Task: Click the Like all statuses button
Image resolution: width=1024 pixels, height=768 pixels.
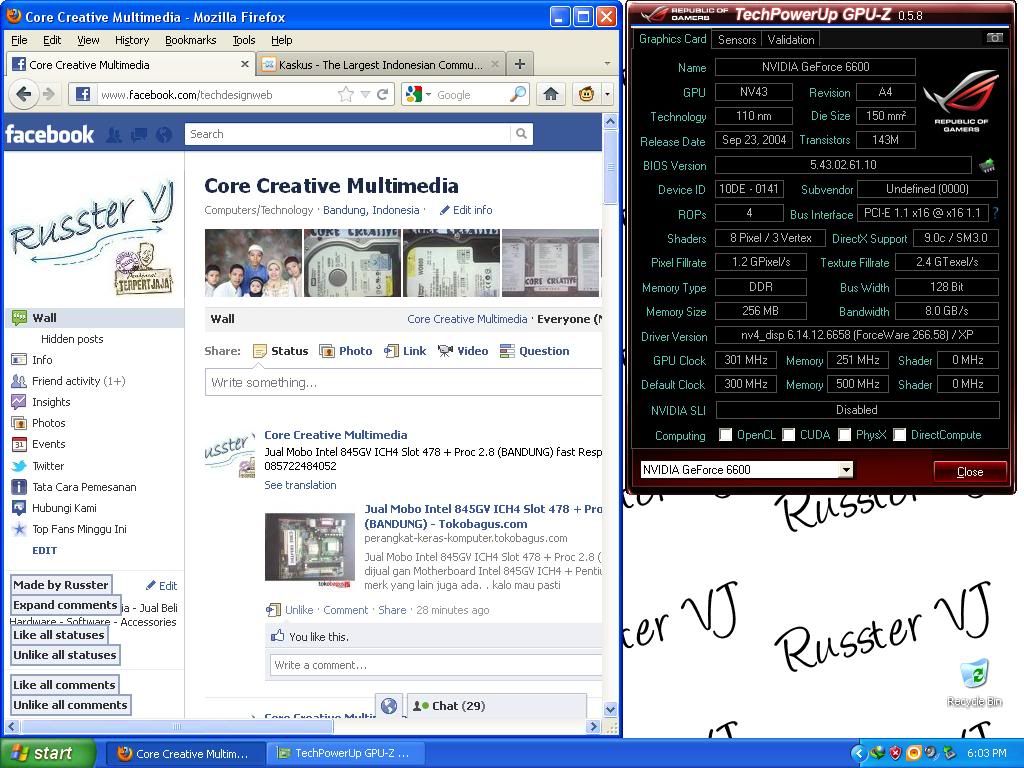Action: [x=59, y=635]
